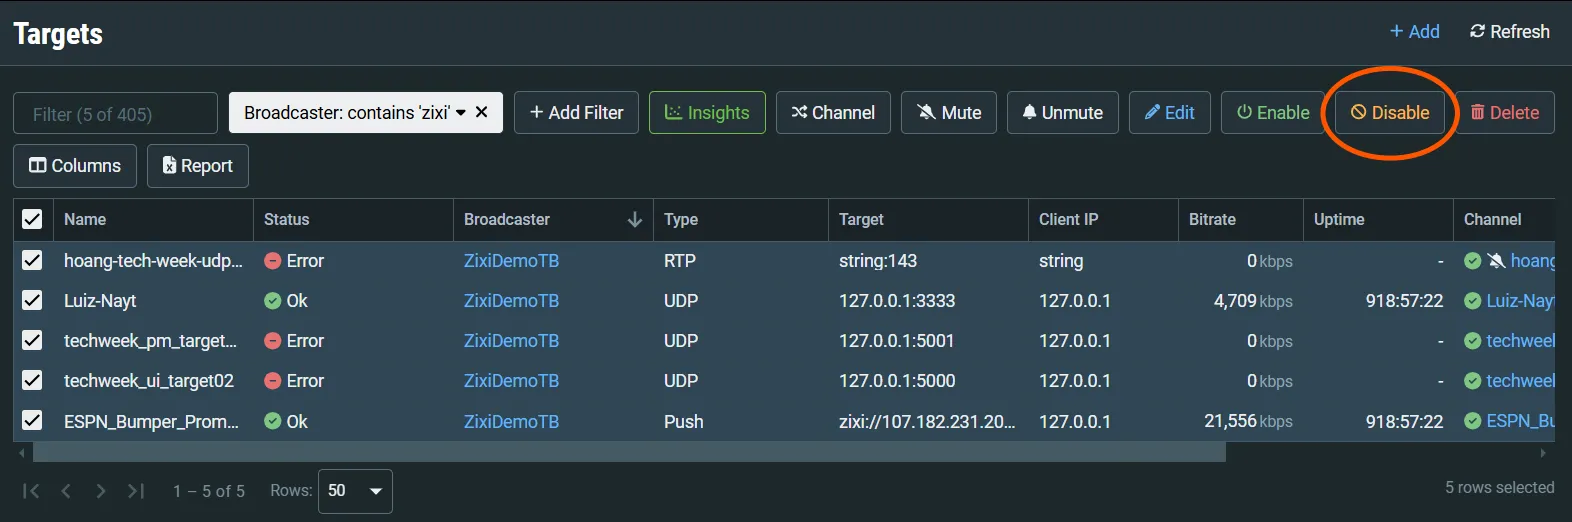Select the hoang-tech-week-udp target name

153,261
